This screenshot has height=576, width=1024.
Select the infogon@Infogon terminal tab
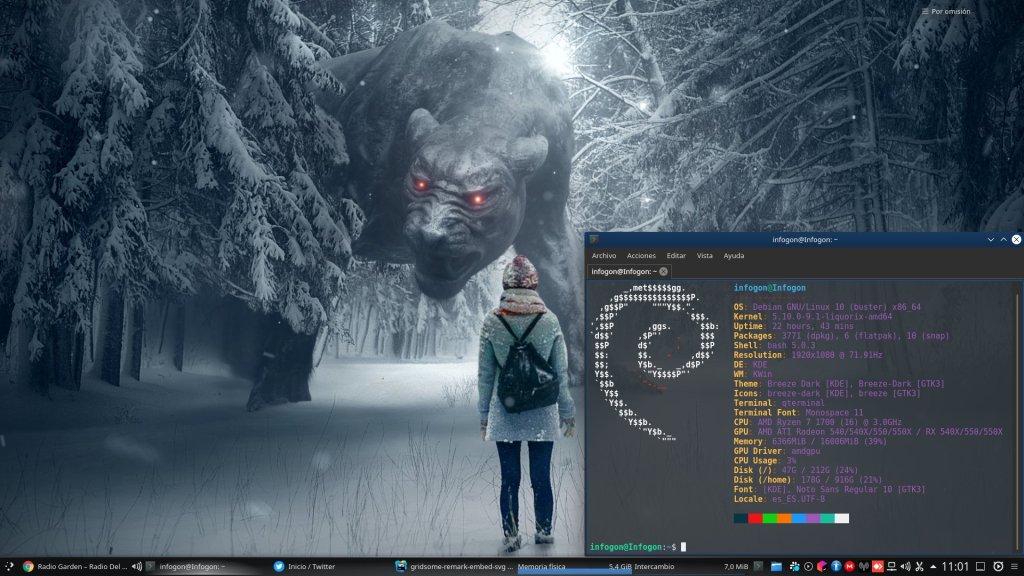click(x=622, y=271)
